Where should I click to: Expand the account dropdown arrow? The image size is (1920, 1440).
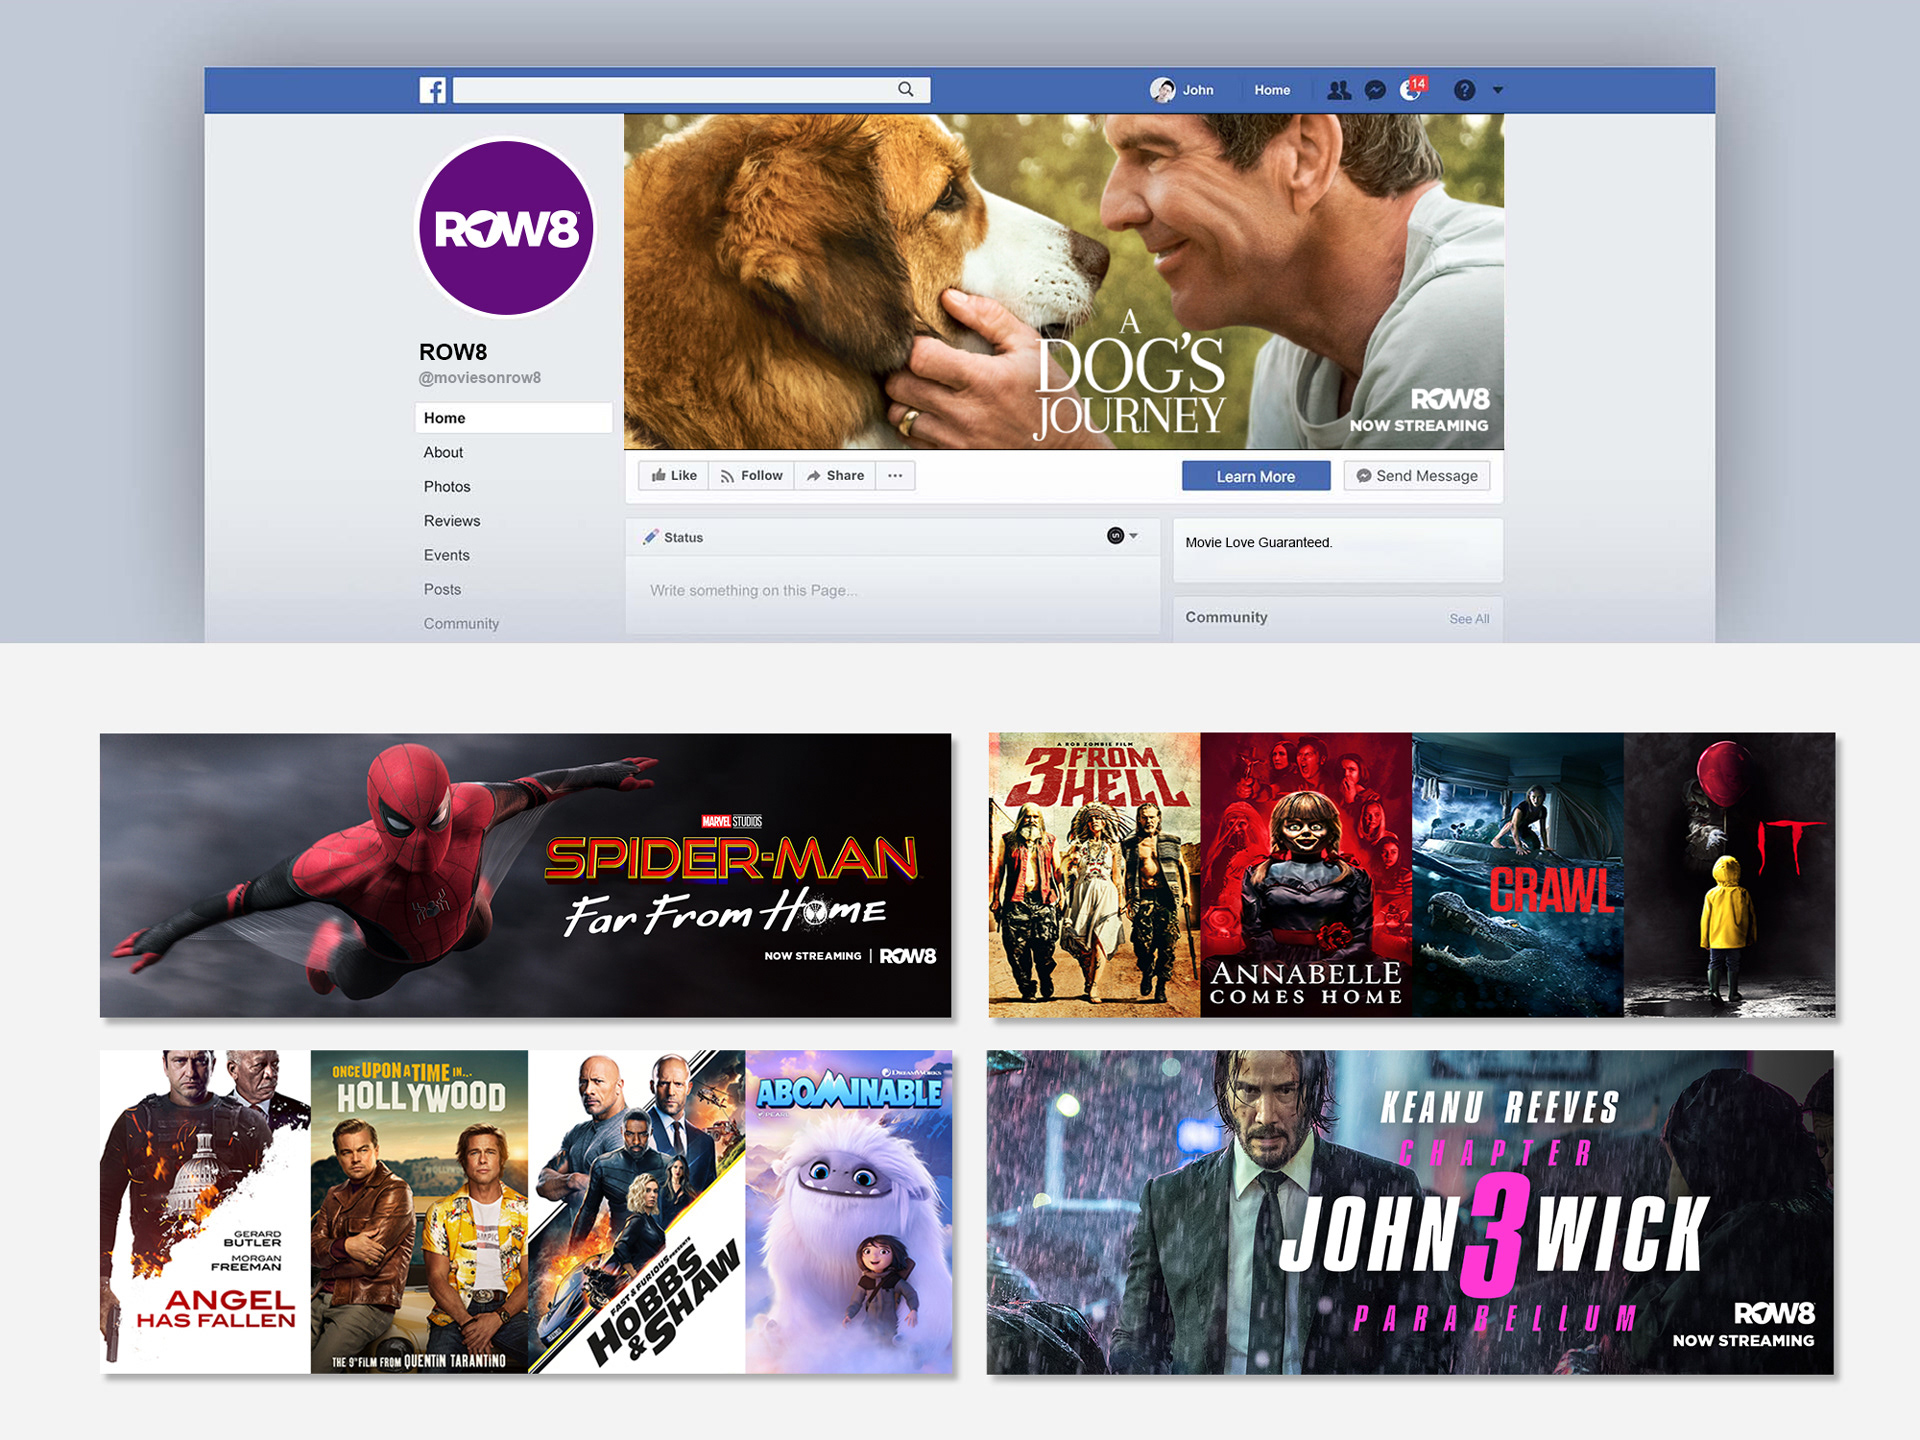[x=1498, y=90]
